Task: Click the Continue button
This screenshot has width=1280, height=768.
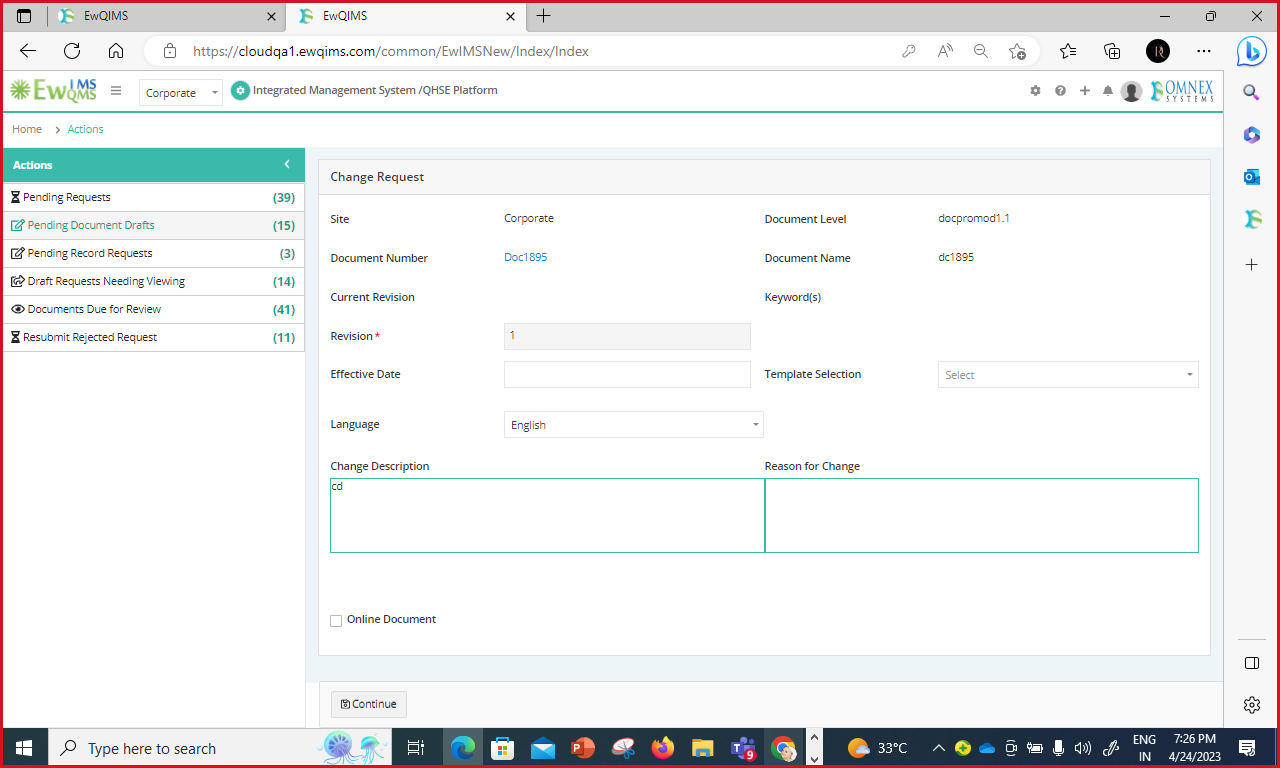Action: click(x=369, y=704)
